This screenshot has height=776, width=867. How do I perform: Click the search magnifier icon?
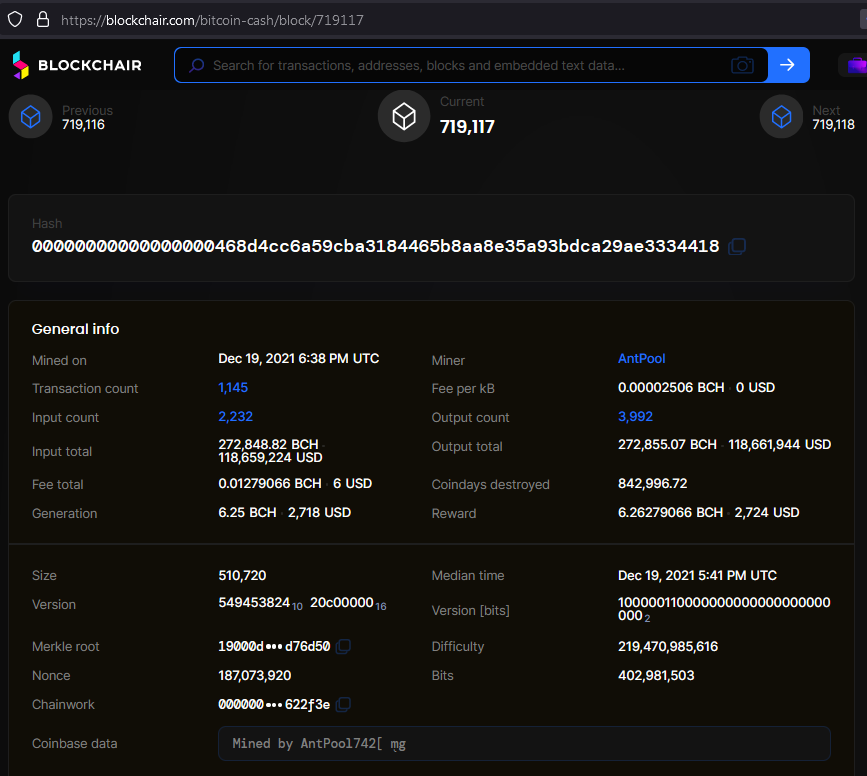[x=196, y=65]
